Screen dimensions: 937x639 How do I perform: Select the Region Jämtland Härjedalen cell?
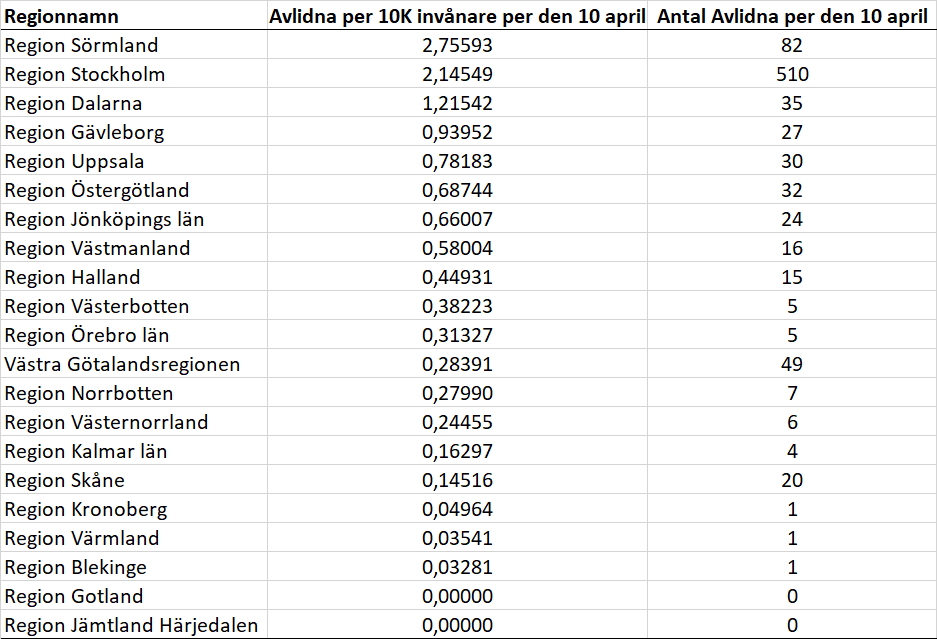click(x=132, y=625)
